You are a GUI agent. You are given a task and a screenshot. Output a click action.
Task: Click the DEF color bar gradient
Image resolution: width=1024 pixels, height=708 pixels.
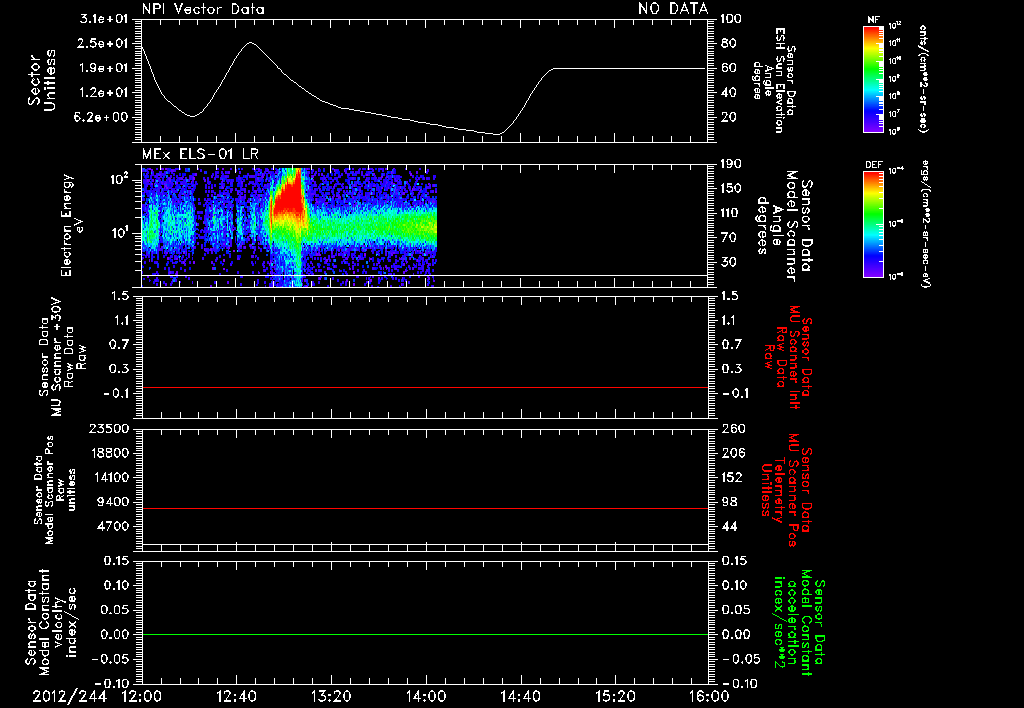tap(873, 224)
